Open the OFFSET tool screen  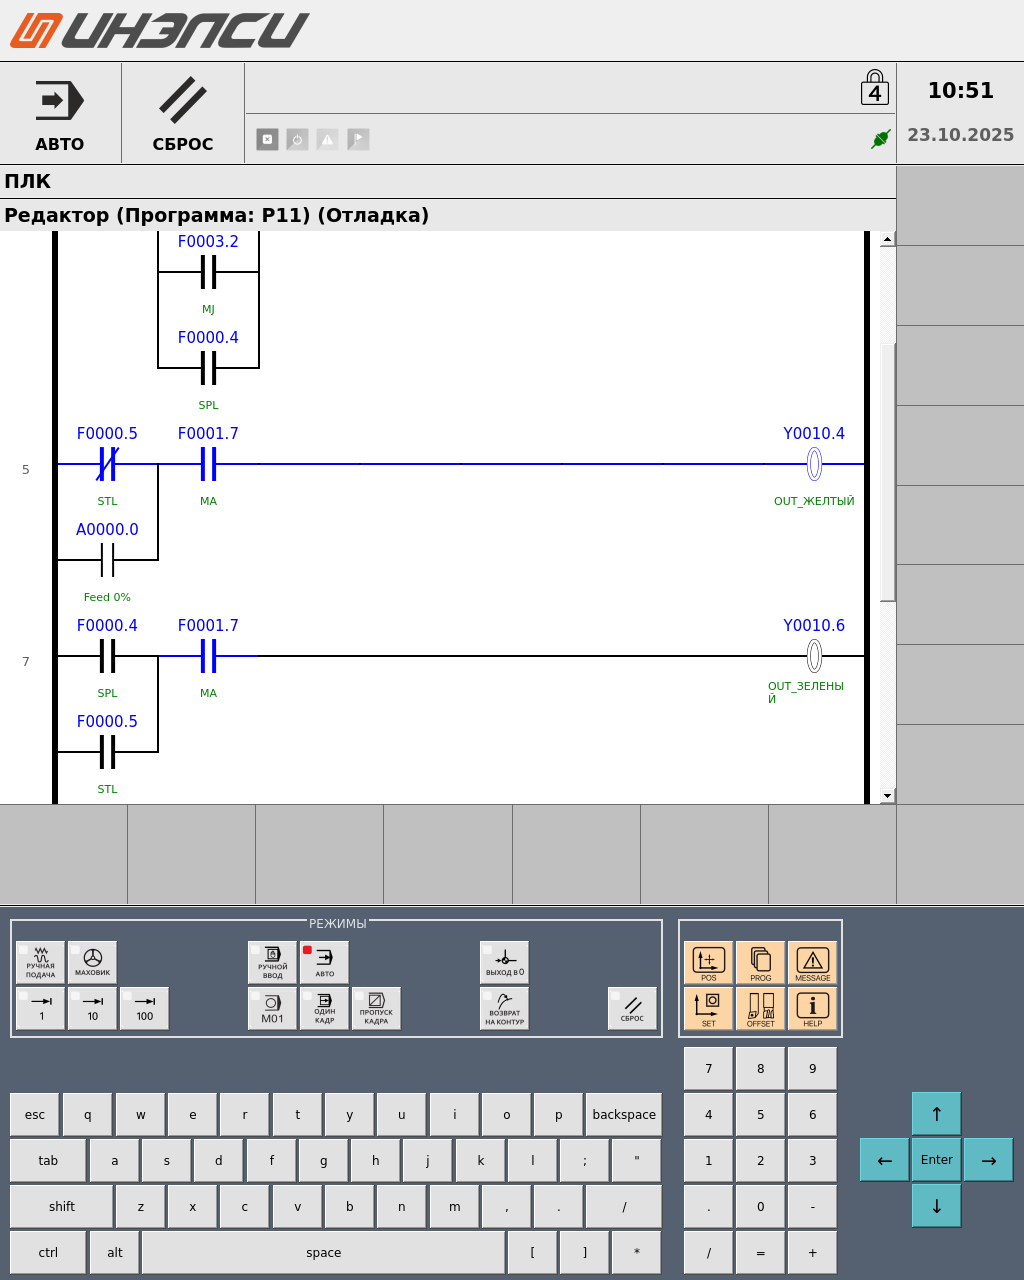(760, 1008)
